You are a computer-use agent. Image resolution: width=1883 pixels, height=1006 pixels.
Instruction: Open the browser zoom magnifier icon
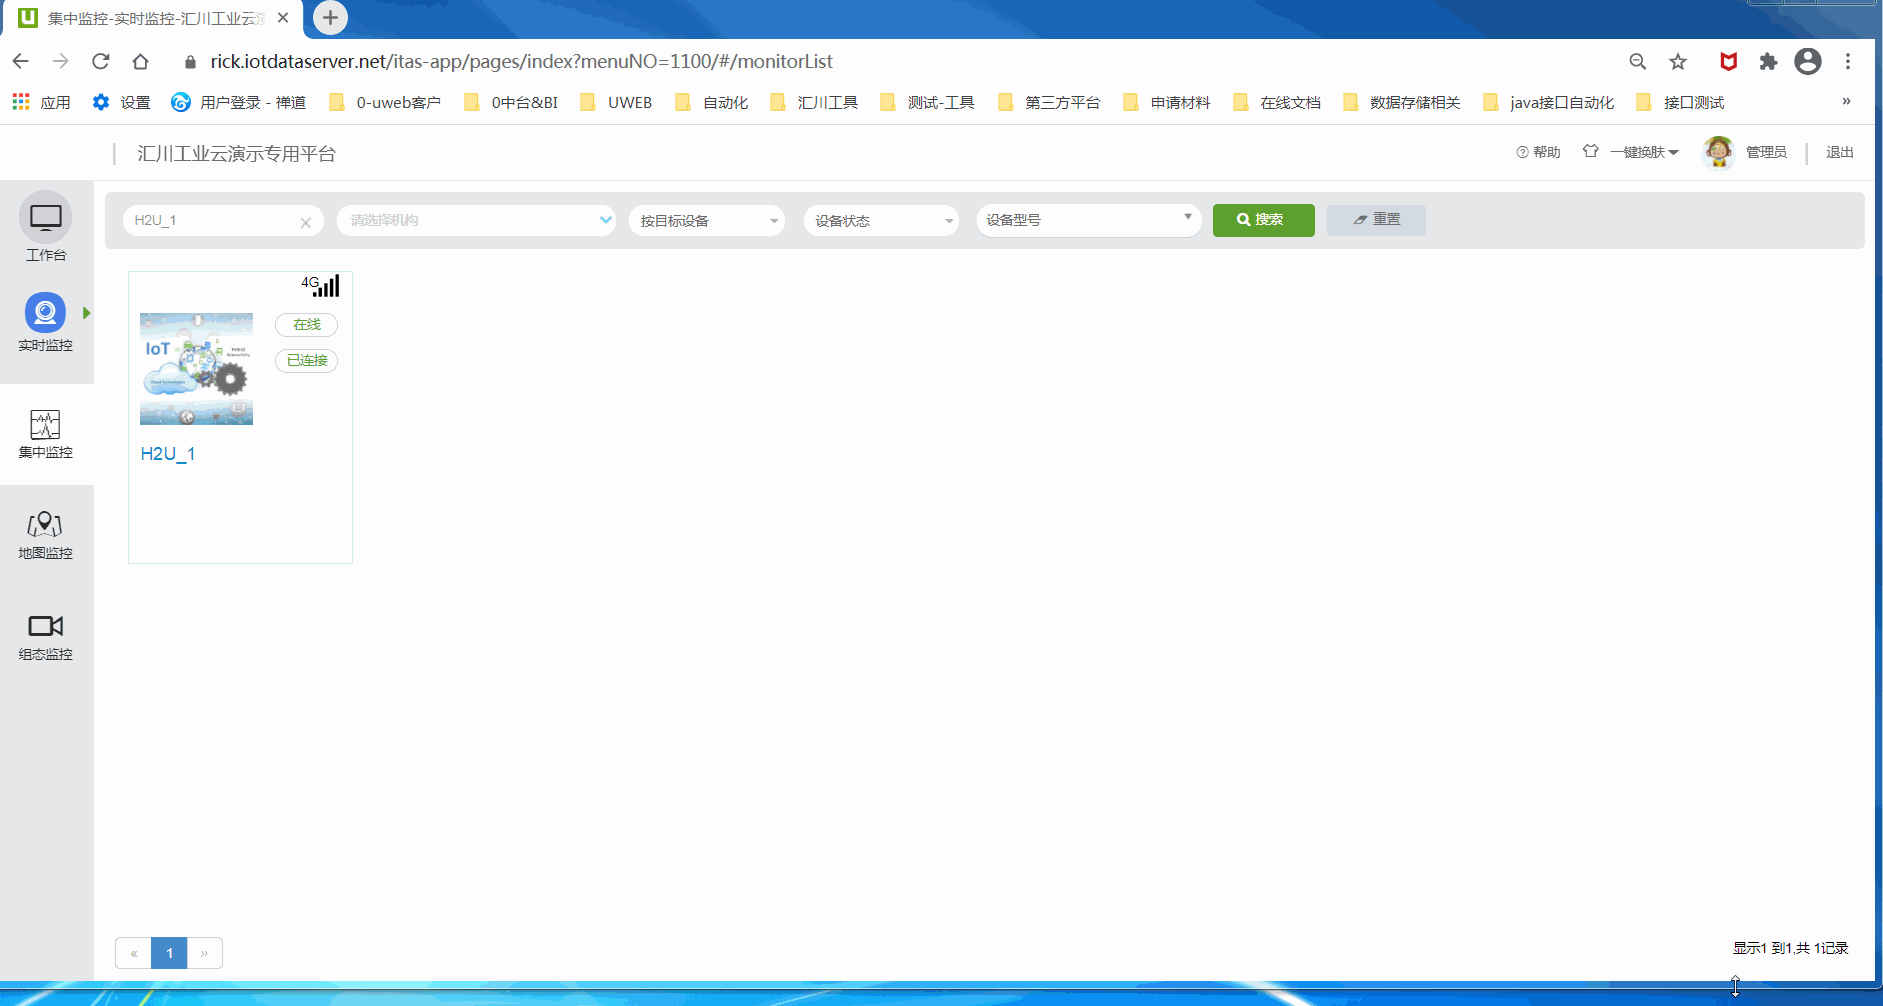[1638, 62]
